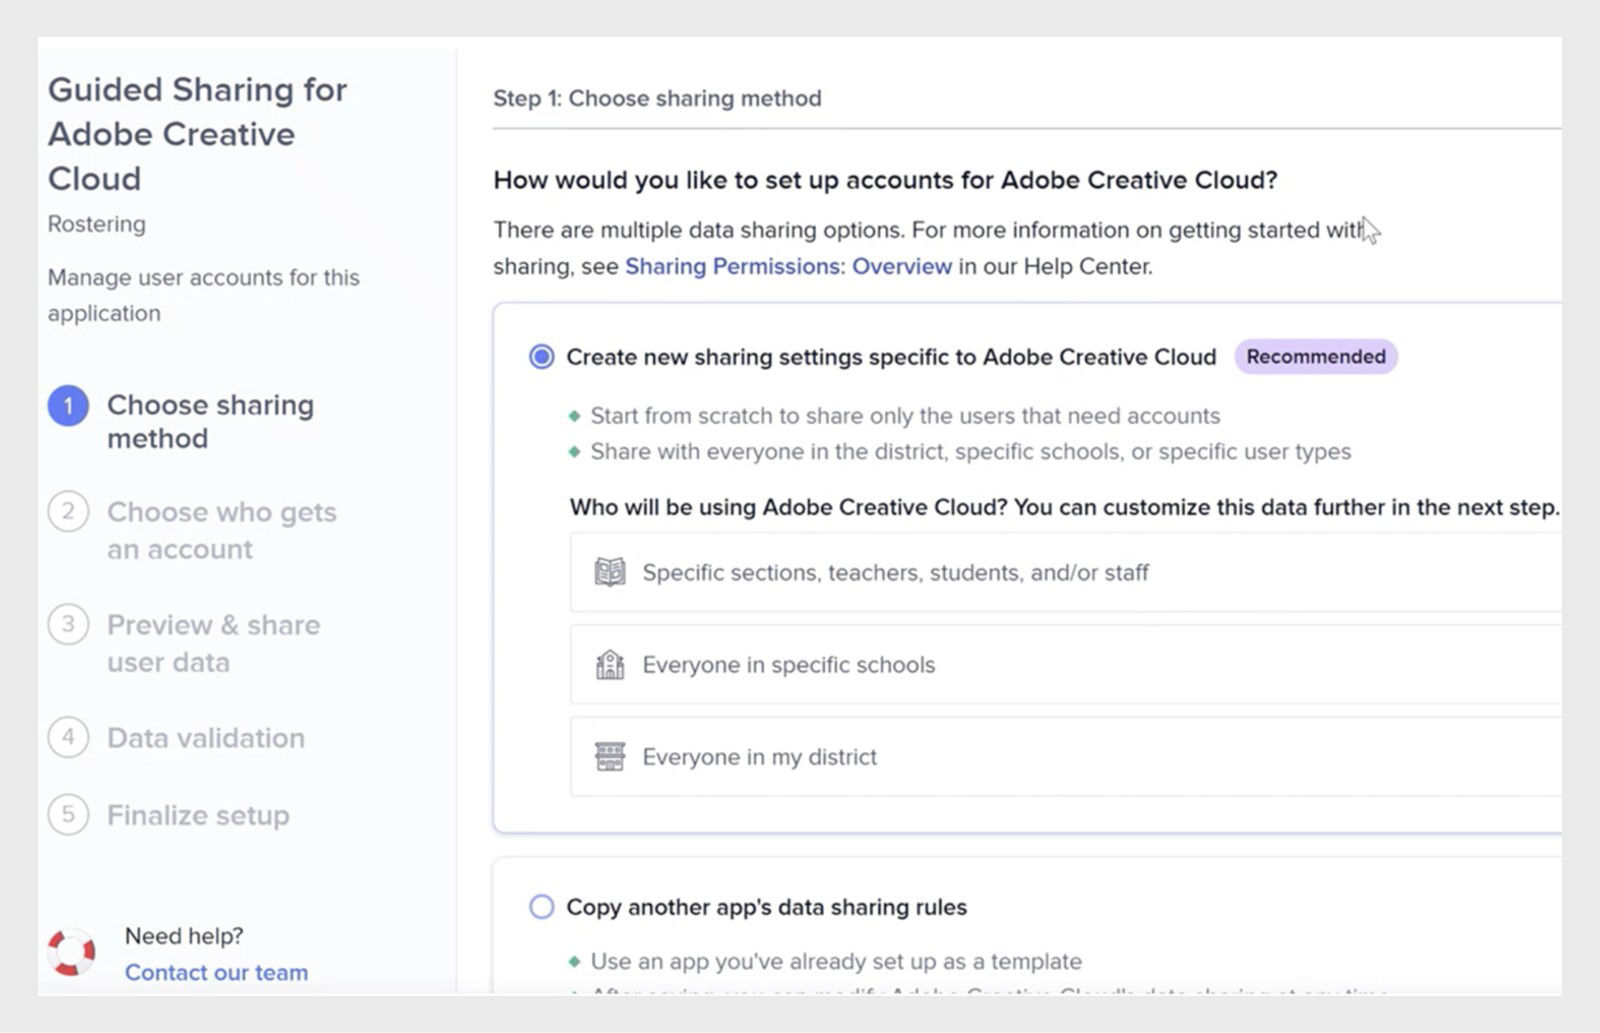
Task: Click 'Manage user accounts for this application' text
Action: click(x=204, y=295)
